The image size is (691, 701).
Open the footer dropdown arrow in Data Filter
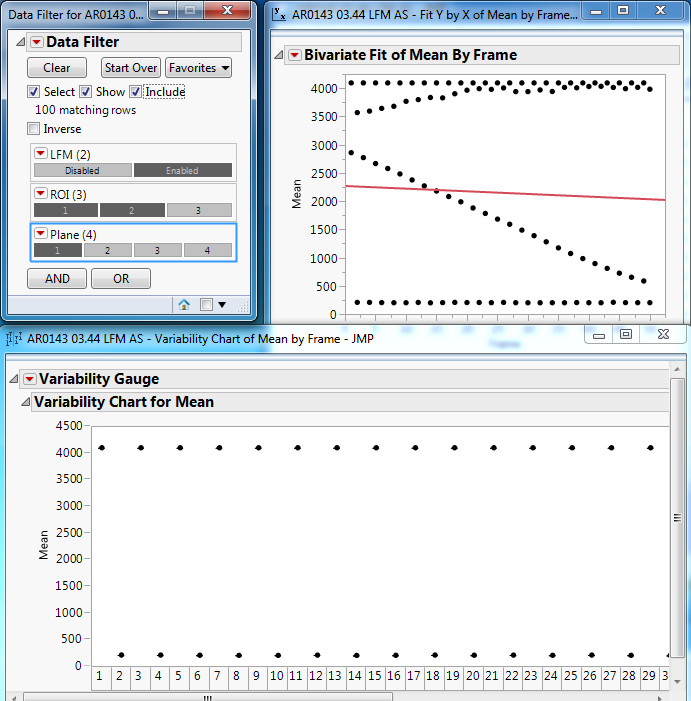[x=222, y=305]
